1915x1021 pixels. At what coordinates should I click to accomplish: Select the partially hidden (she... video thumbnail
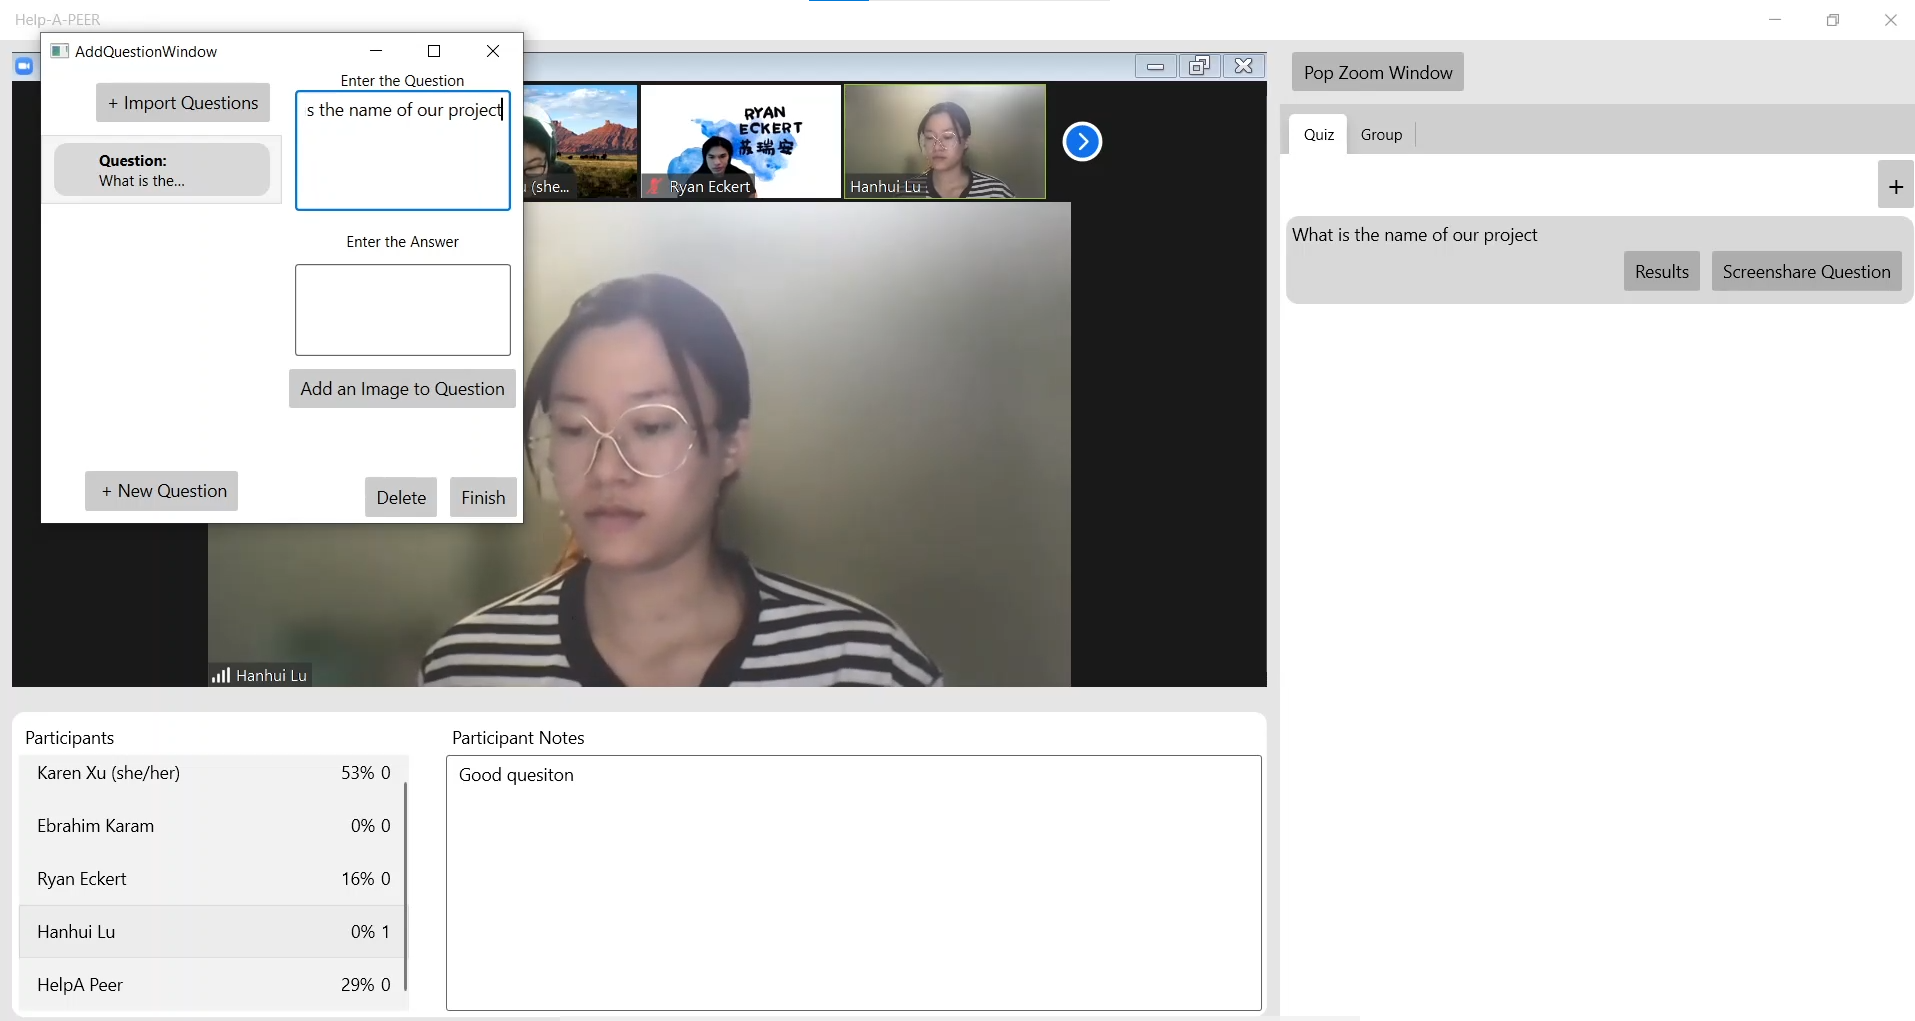580,141
